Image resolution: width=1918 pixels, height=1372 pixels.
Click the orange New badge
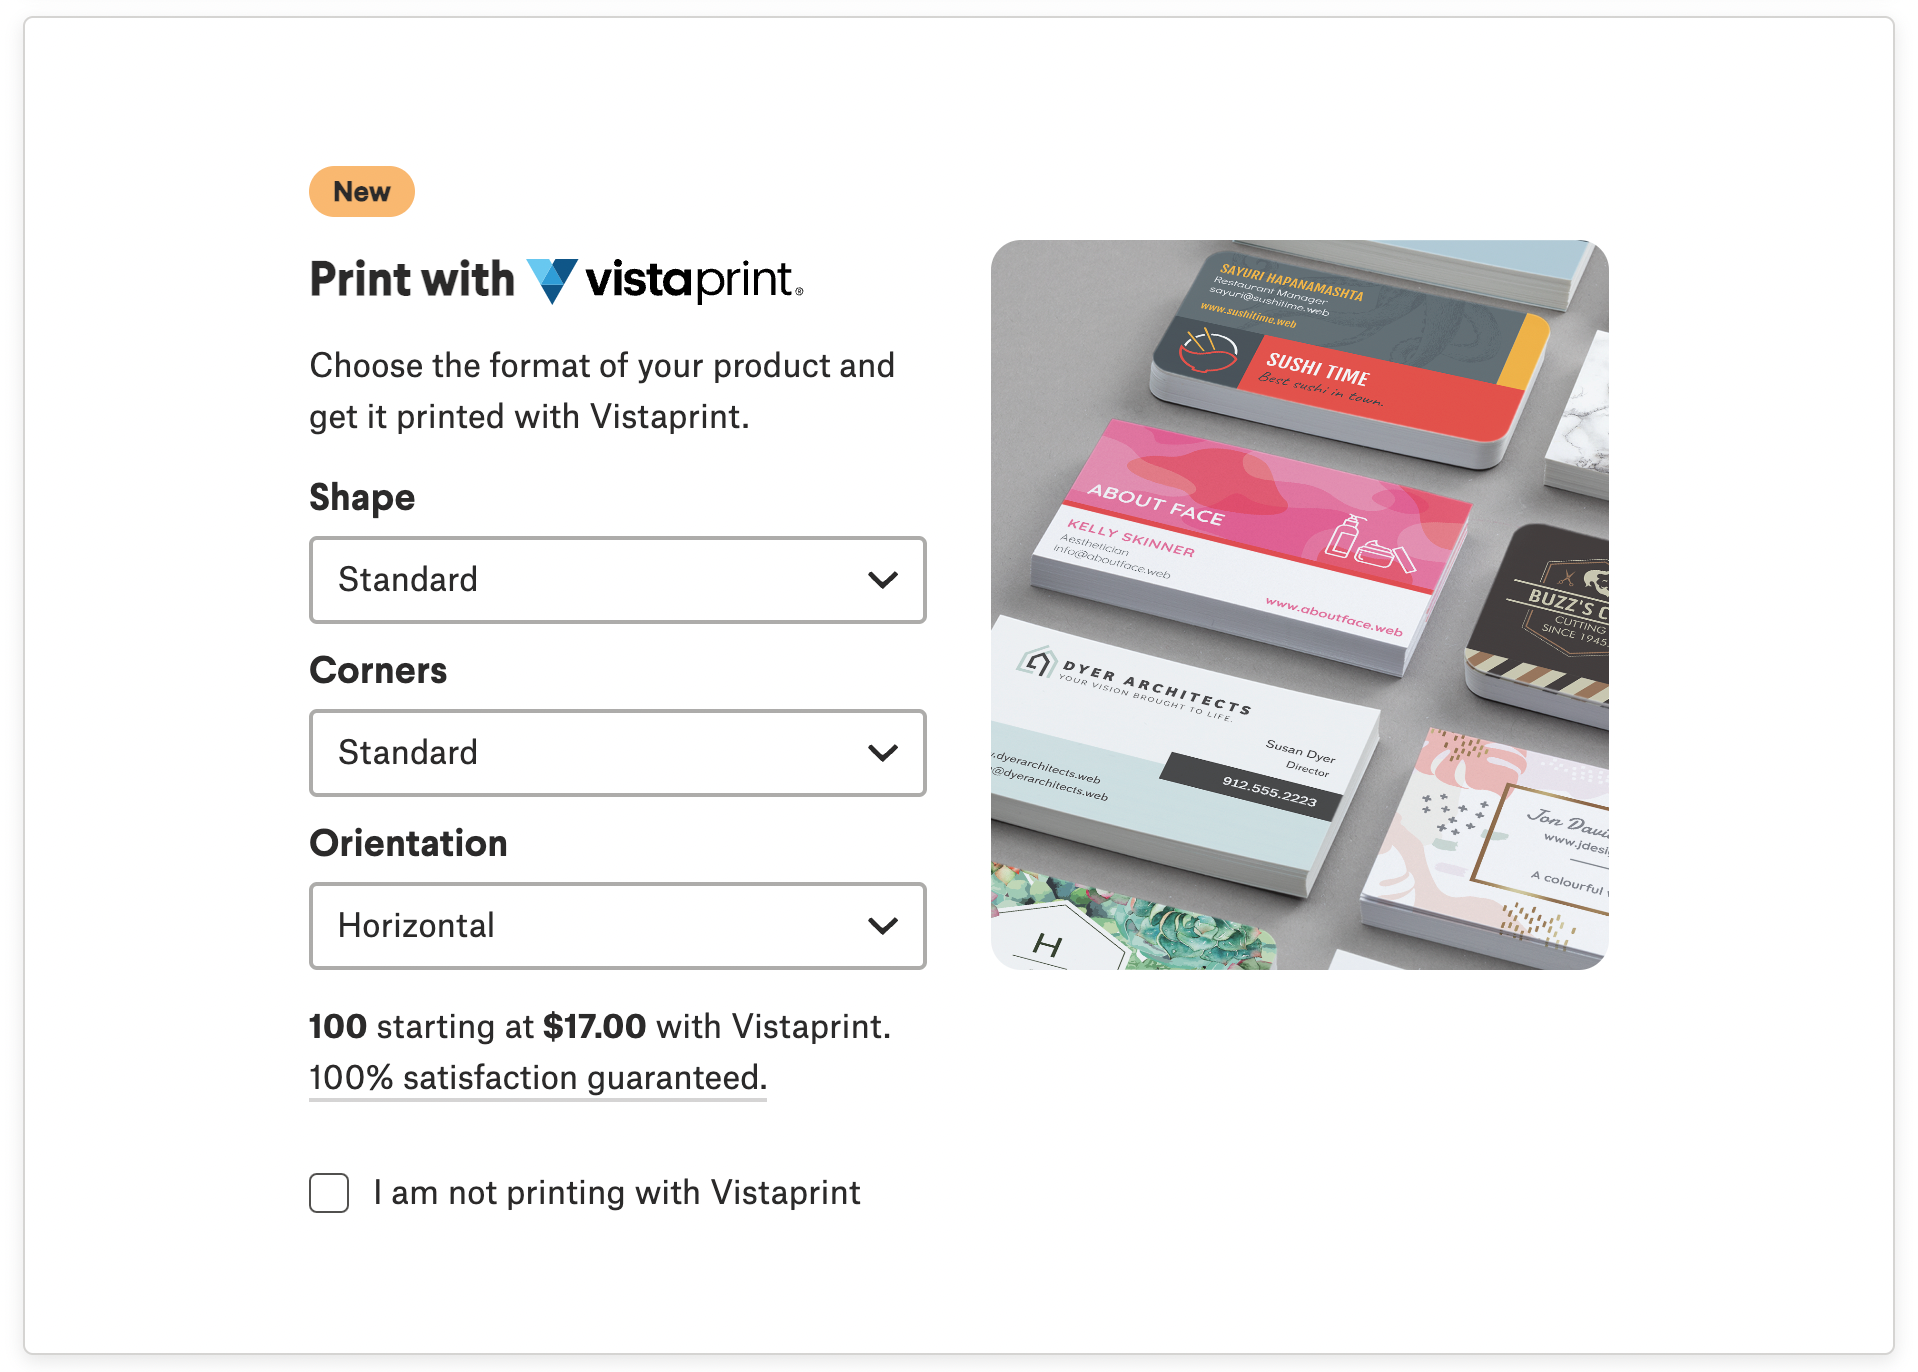pos(362,192)
